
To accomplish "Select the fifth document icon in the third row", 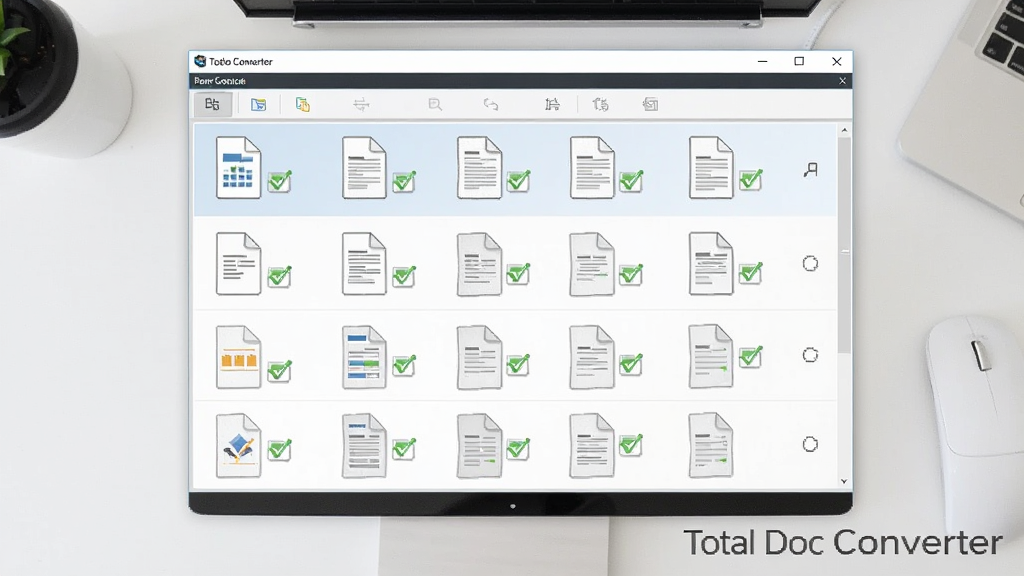I will pos(711,356).
